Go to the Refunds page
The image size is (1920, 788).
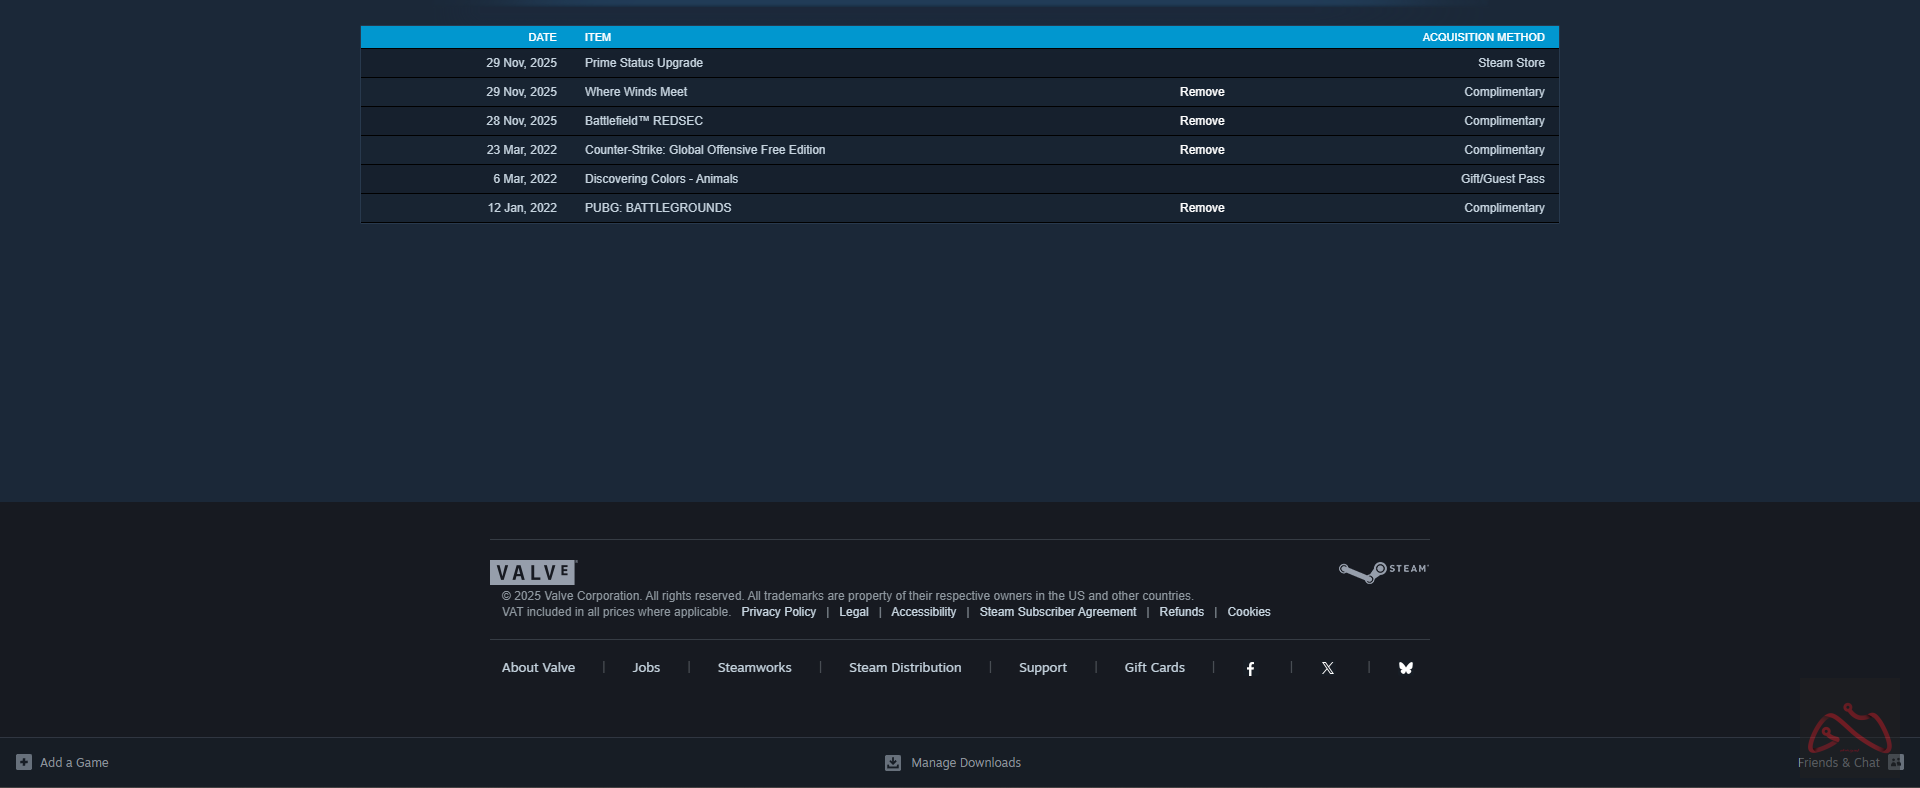pyautogui.click(x=1181, y=612)
